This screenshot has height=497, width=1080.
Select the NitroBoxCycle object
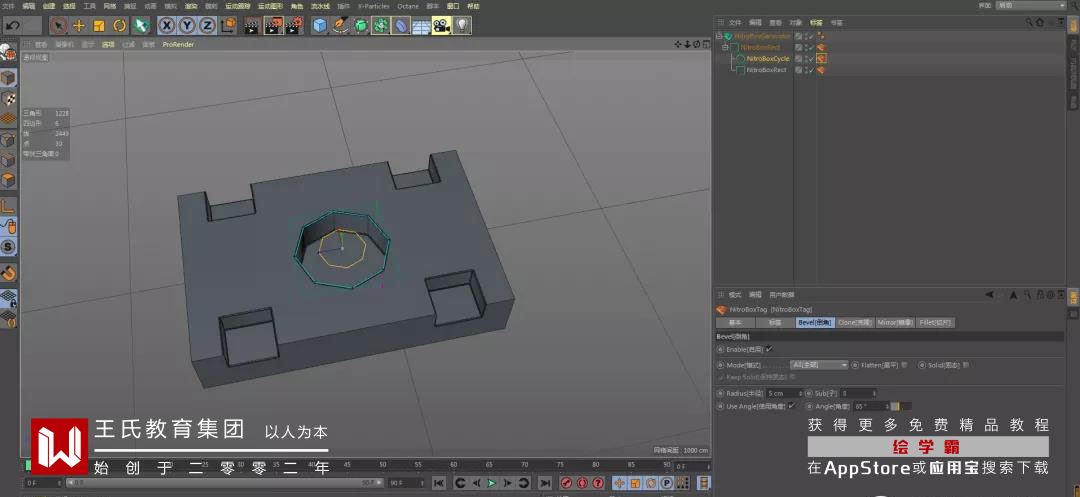point(768,59)
